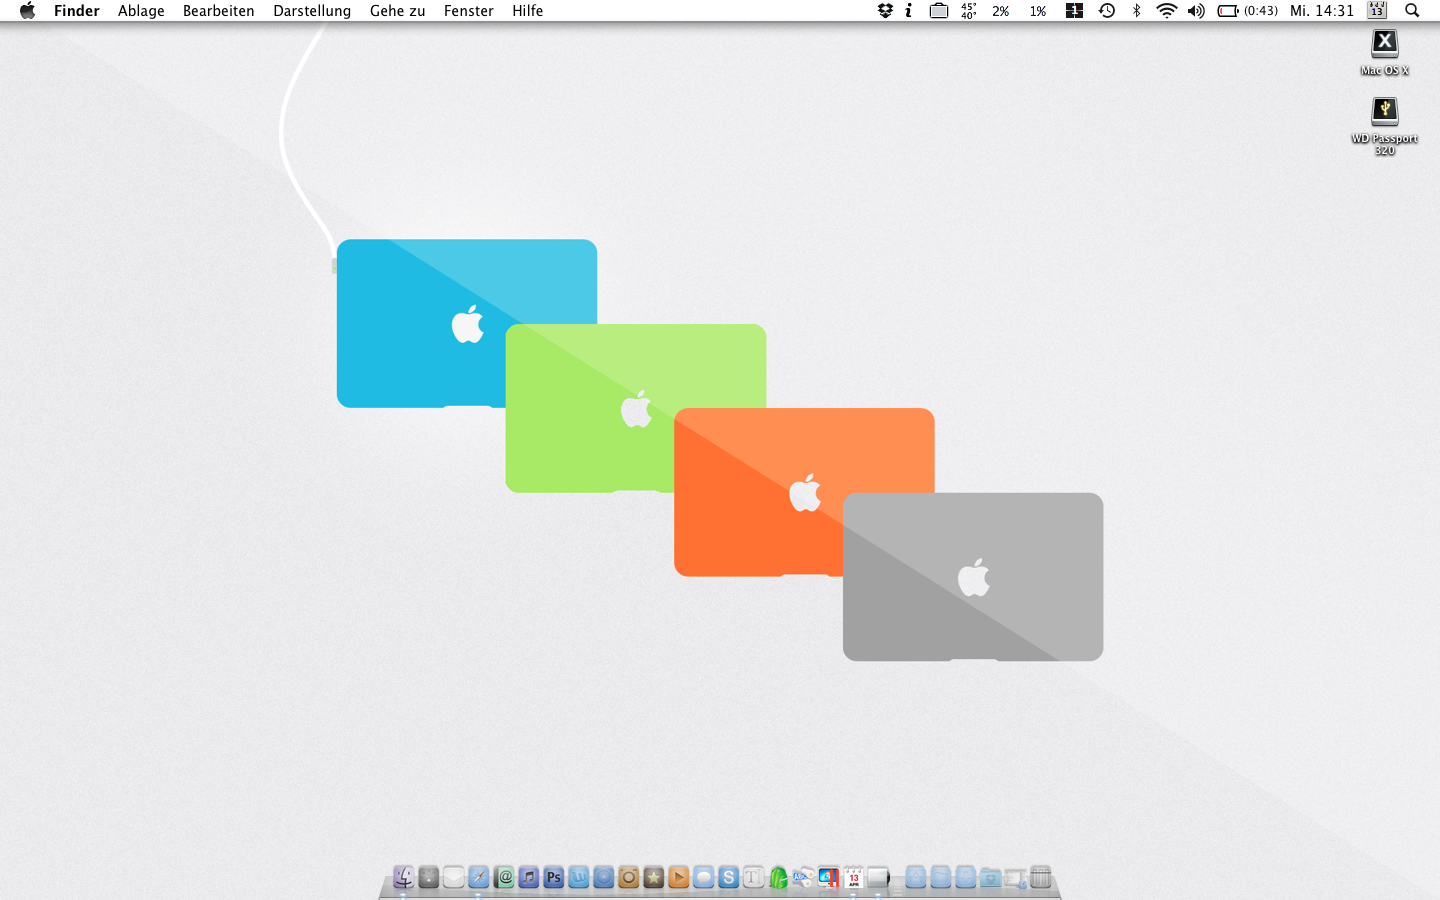Click the calendar 13 menu bar icon

point(1377,11)
